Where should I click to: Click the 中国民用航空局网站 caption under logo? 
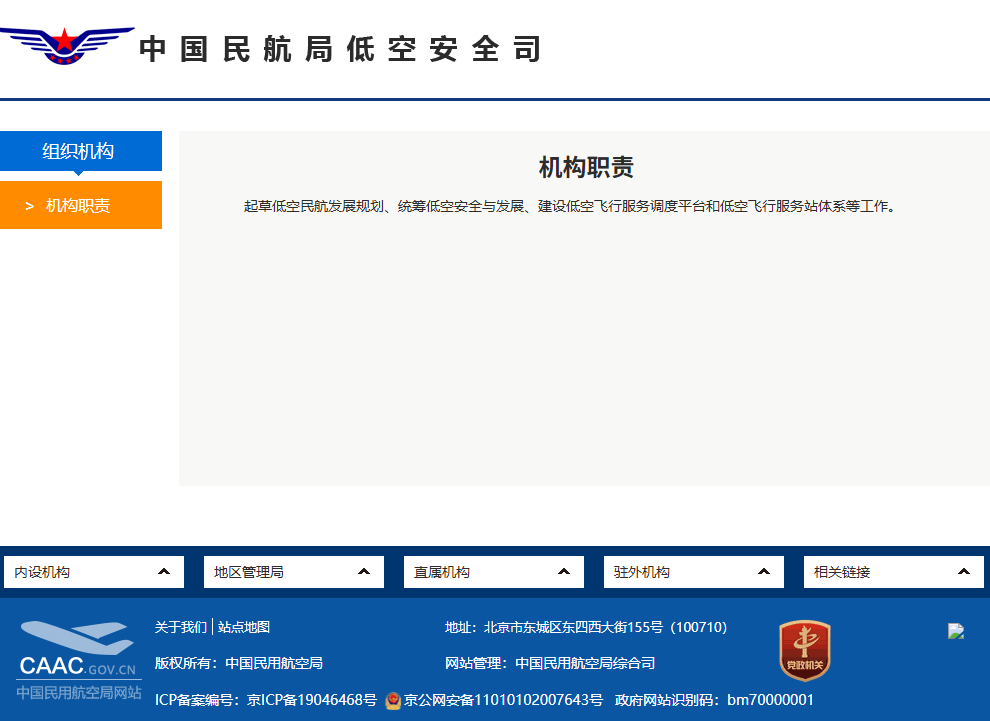click(x=79, y=693)
